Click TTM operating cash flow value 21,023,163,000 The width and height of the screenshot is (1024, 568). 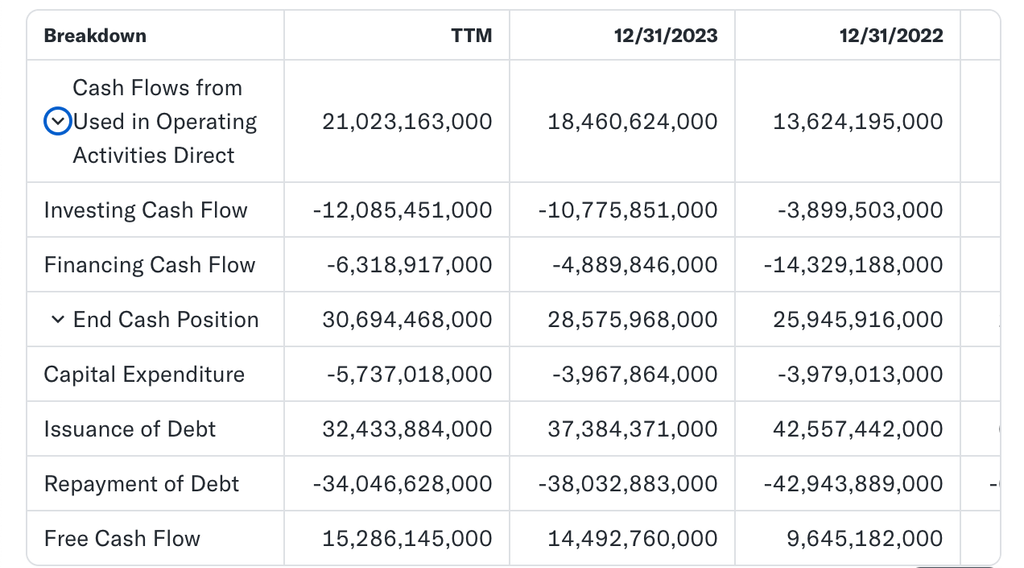pyautogui.click(x=407, y=122)
